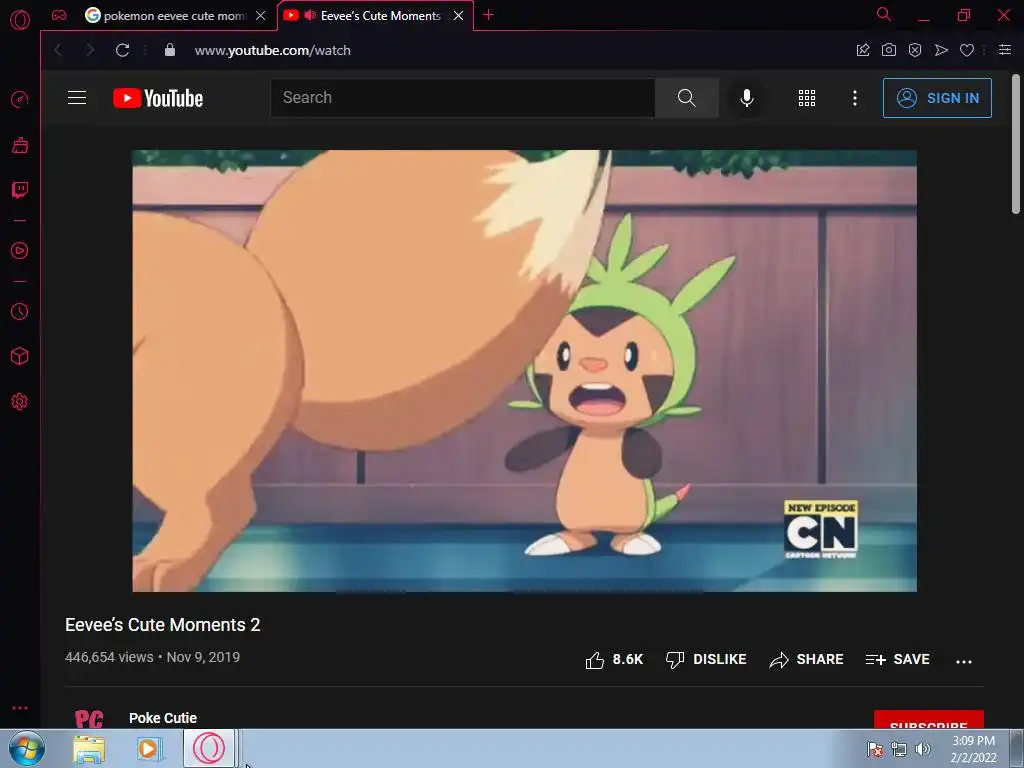Click SAVE to playlist button
1024x768 pixels.
pos(898,660)
